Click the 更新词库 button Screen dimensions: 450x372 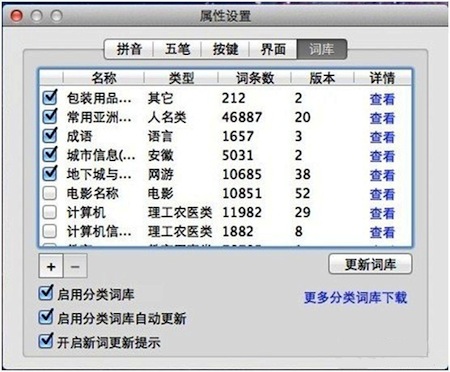(x=370, y=265)
